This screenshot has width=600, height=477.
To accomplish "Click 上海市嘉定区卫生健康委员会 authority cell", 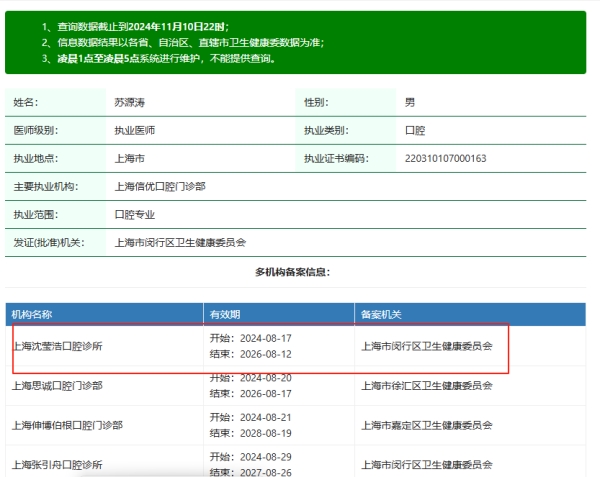I will pyautogui.click(x=427, y=425).
